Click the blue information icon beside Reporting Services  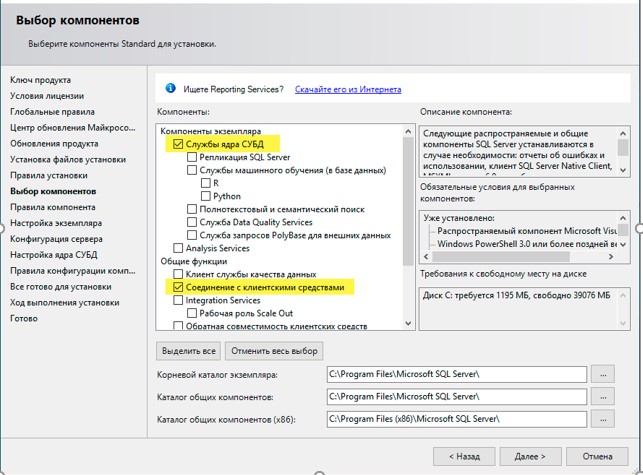[171, 88]
